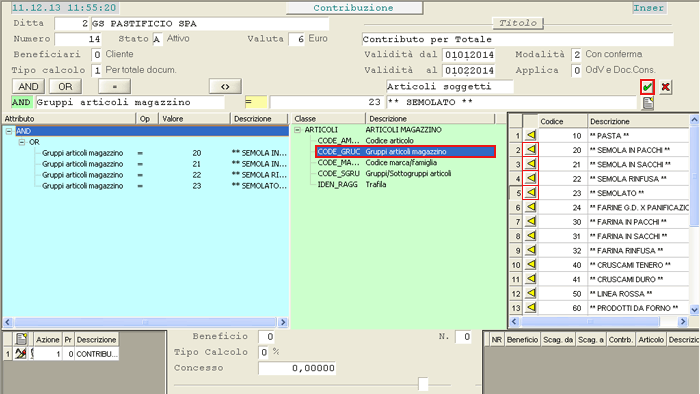Viewport: 700px width, 394px height.
Task: Select condition row with value 20
Action: click(x=164, y=153)
